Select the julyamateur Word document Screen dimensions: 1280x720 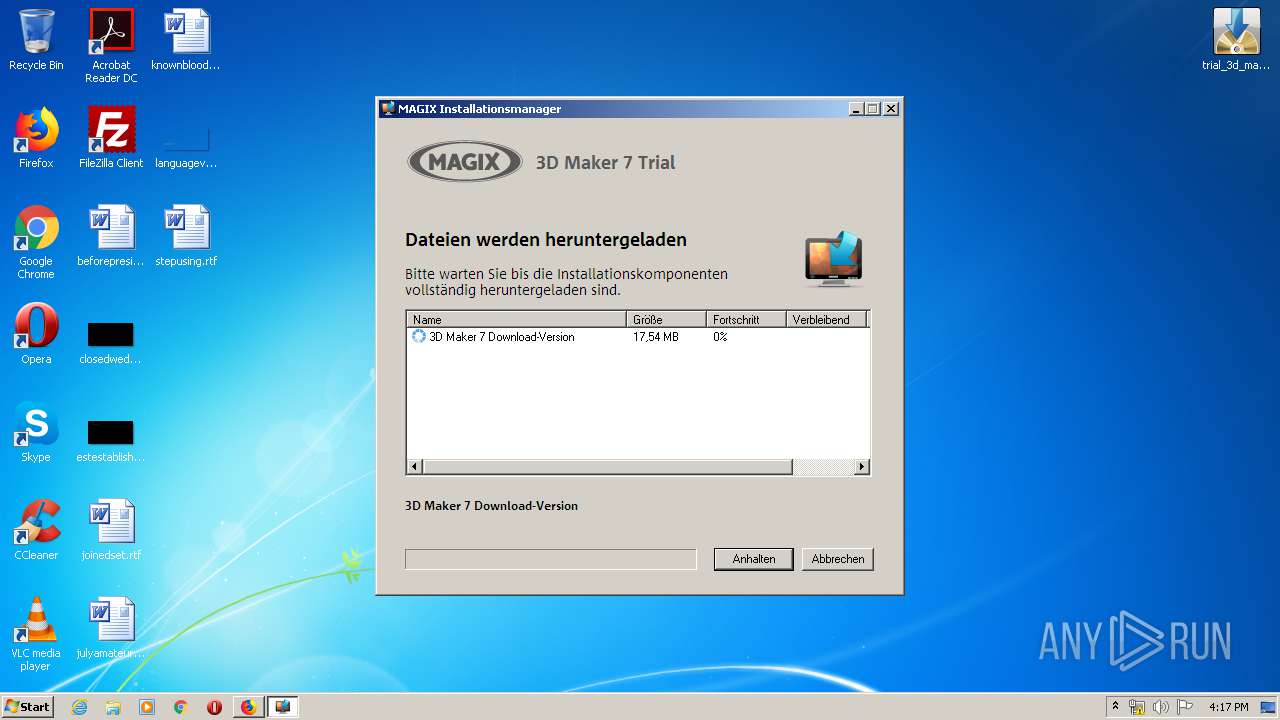[x=111, y=628]
